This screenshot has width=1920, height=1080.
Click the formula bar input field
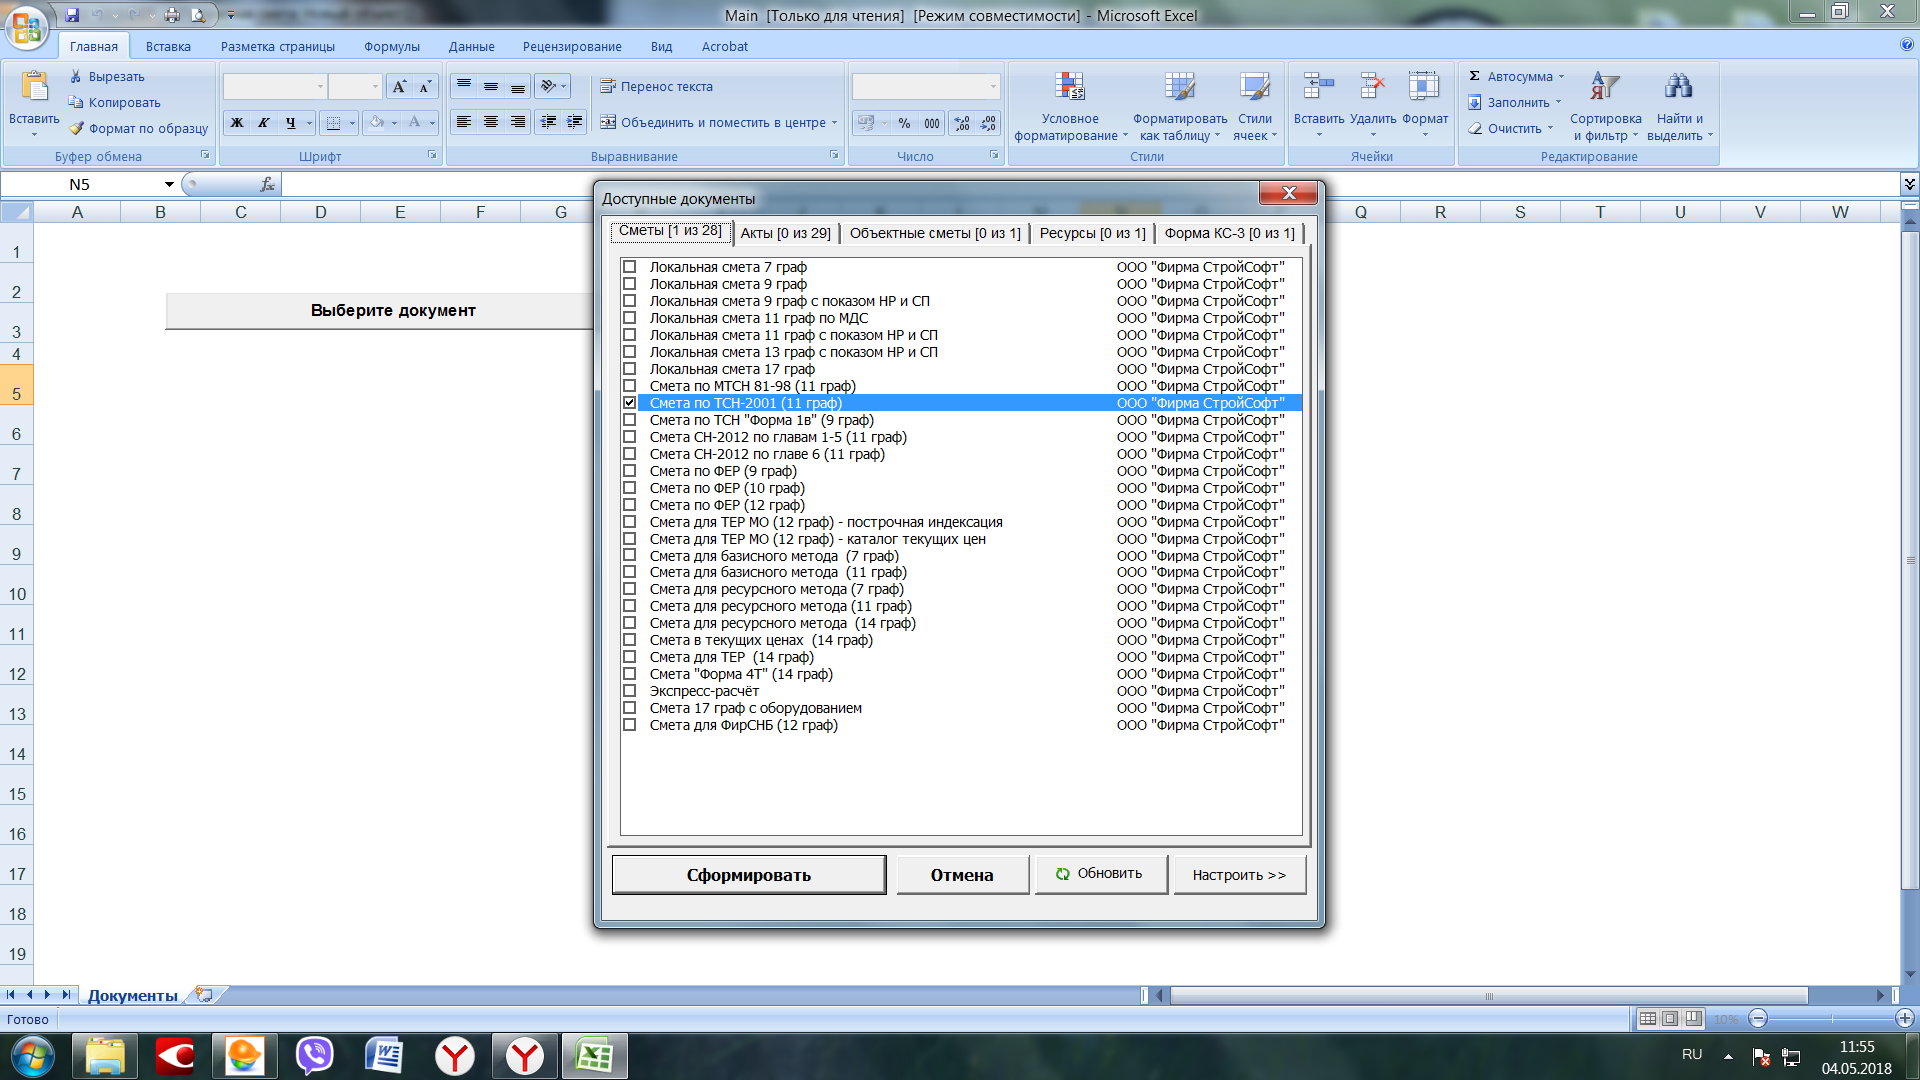point(1090,184)
